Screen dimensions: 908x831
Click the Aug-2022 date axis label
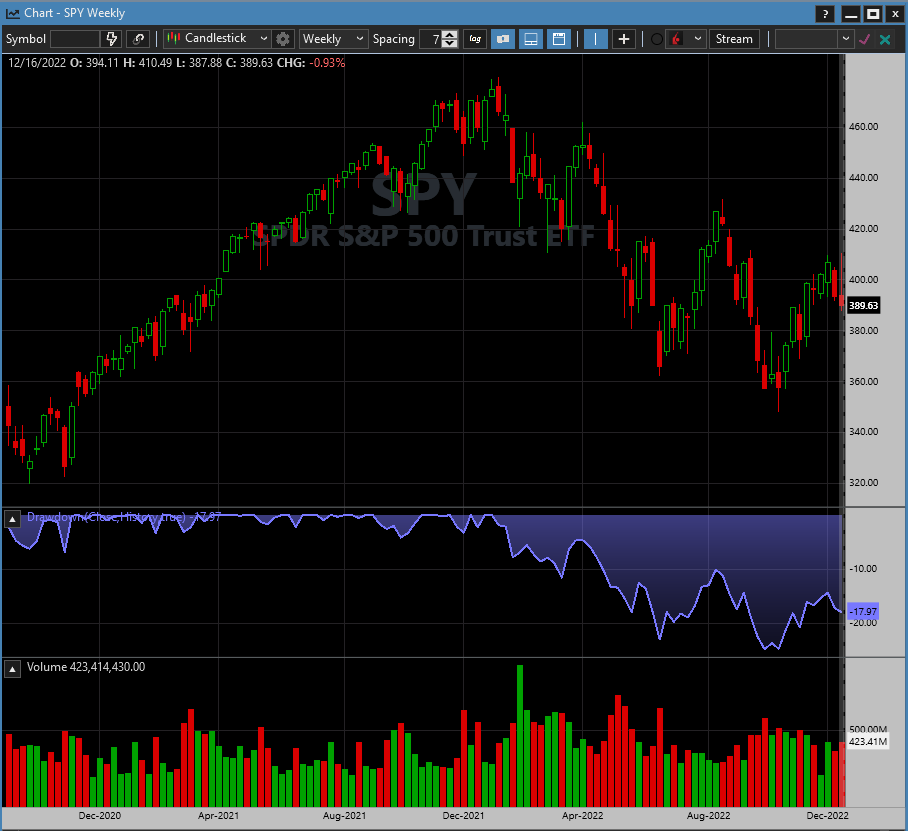click(x=708, y=815)
